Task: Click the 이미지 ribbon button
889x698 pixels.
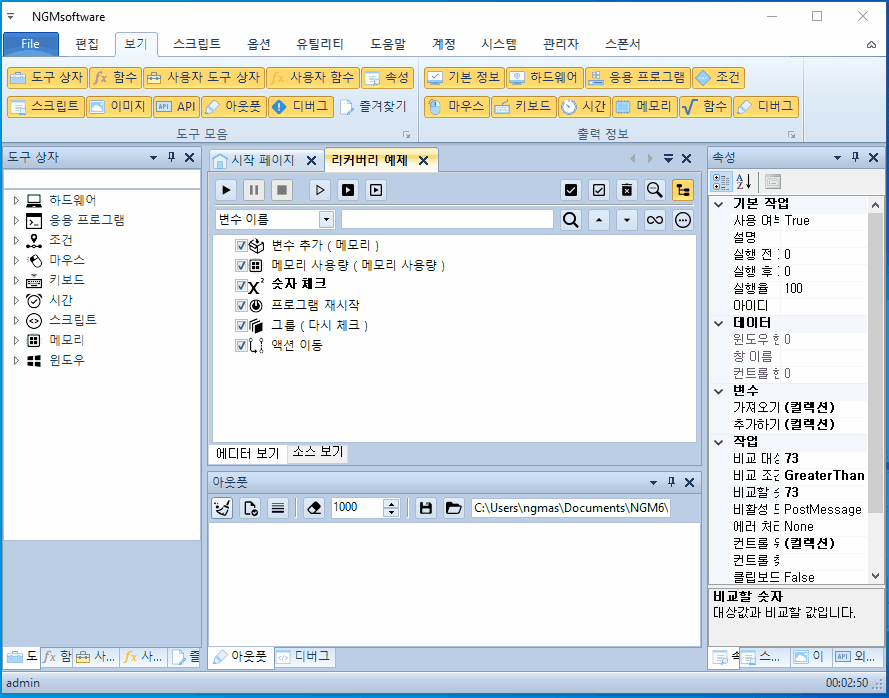Action: click(119, 107)
